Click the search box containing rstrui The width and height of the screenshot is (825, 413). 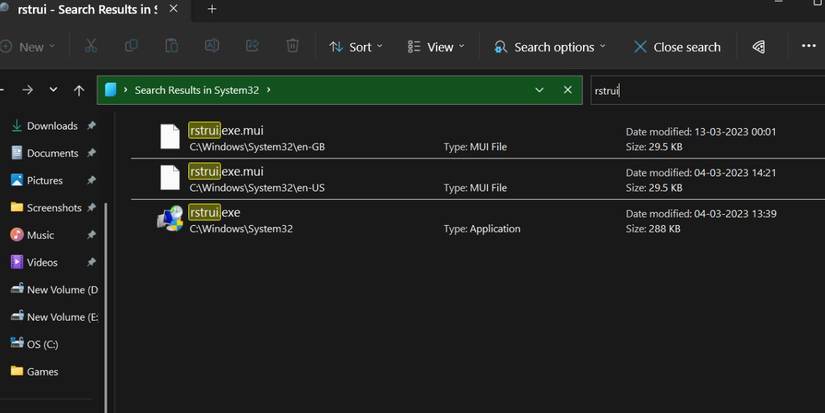[705, 90]
